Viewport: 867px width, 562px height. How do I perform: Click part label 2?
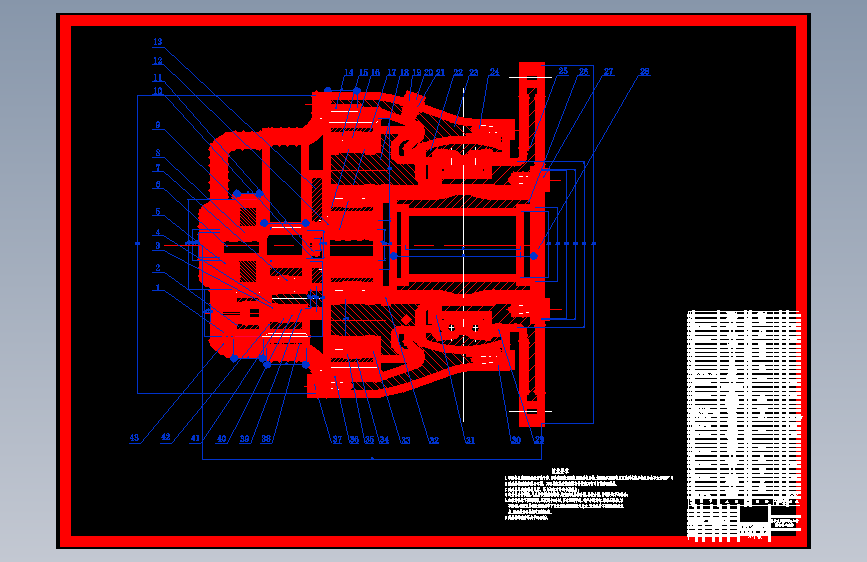pos(158,268)
